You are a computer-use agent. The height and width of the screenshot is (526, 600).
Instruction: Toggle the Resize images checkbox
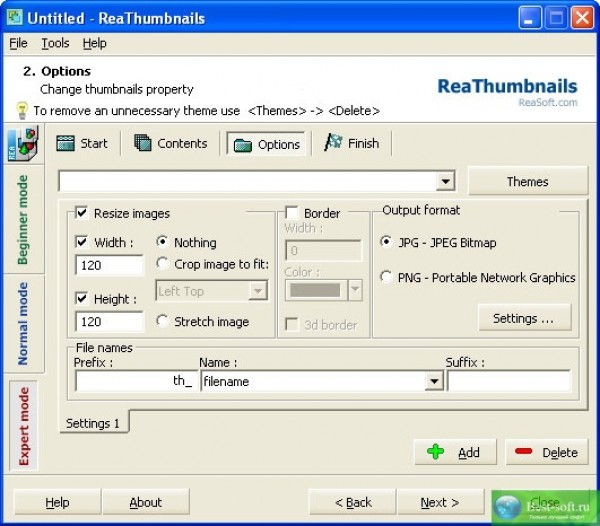tap(82, 213)
